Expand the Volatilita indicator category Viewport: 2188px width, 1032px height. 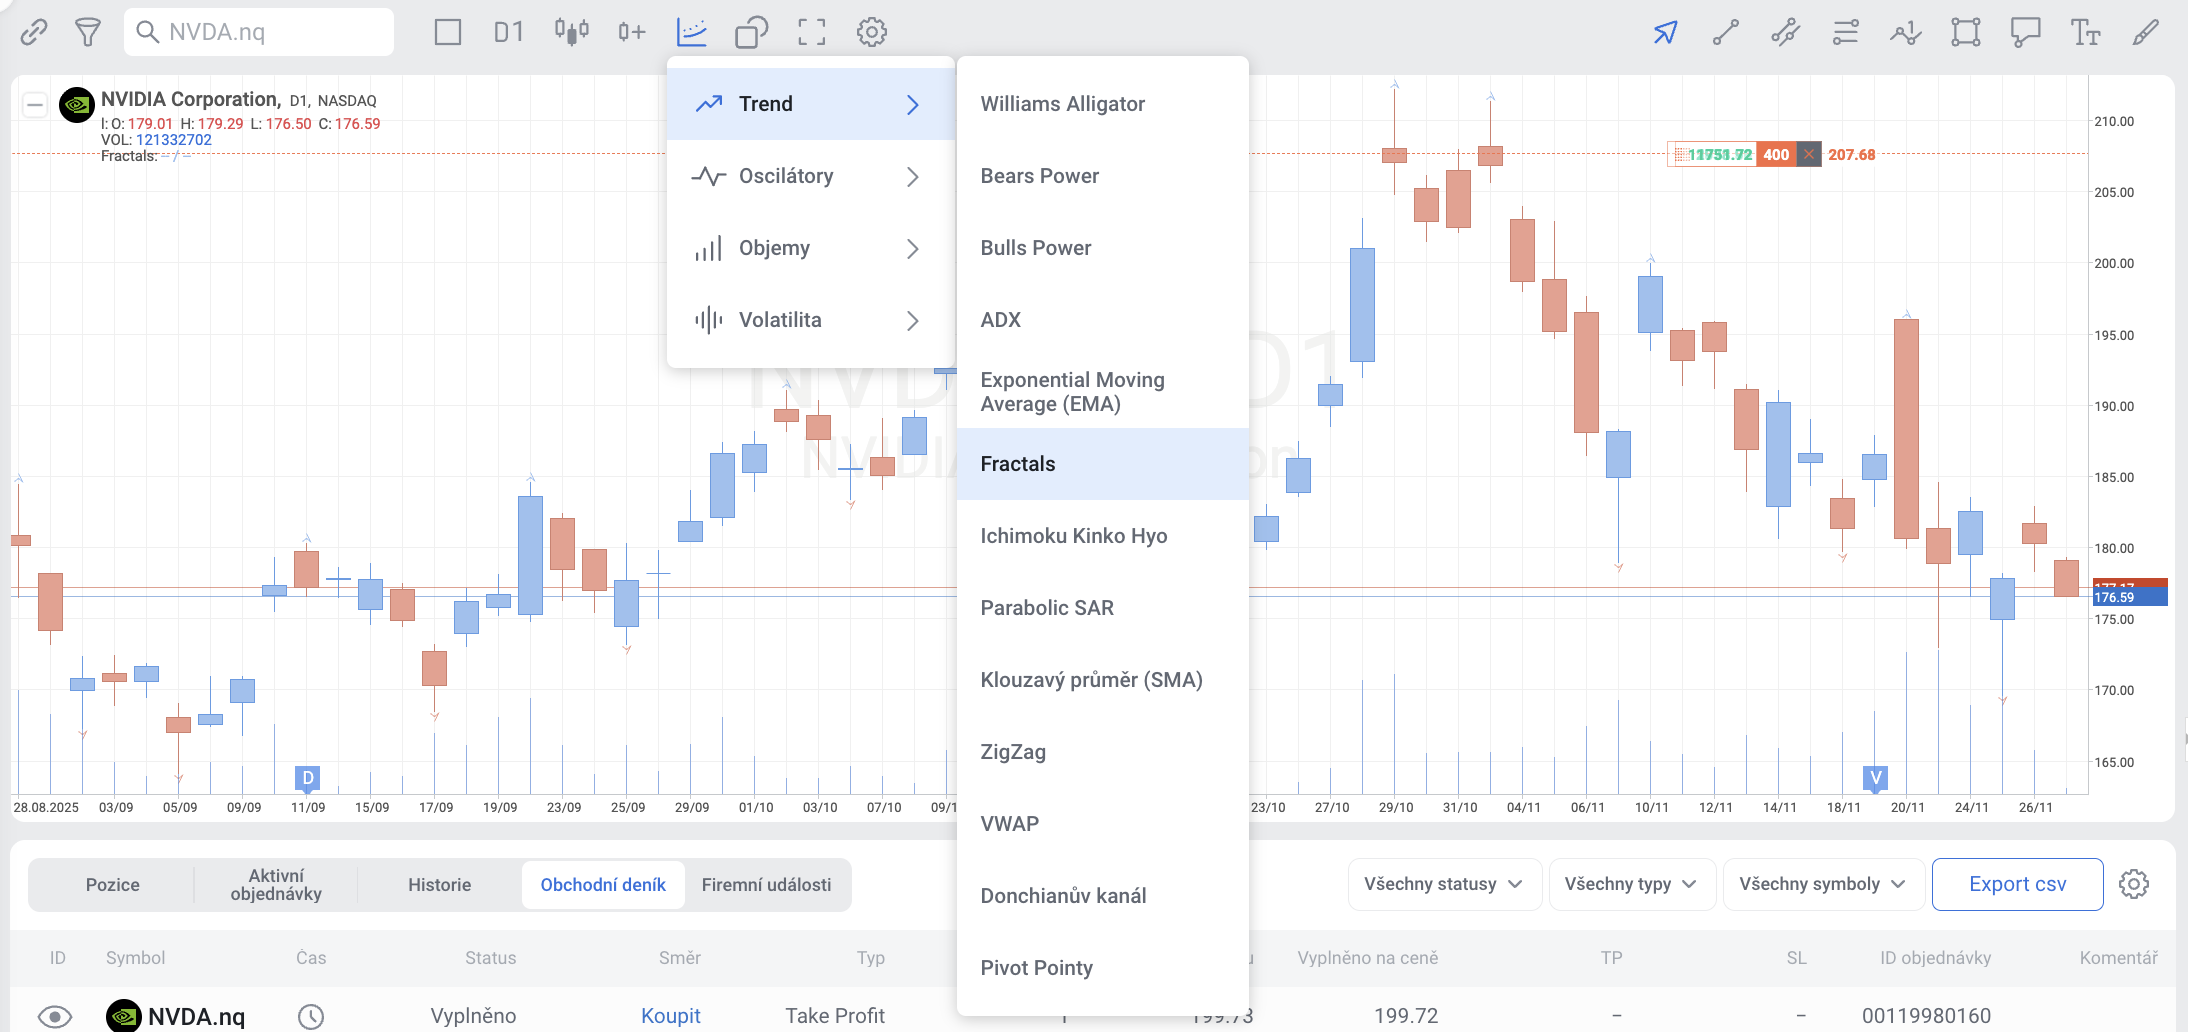point(811,320)
